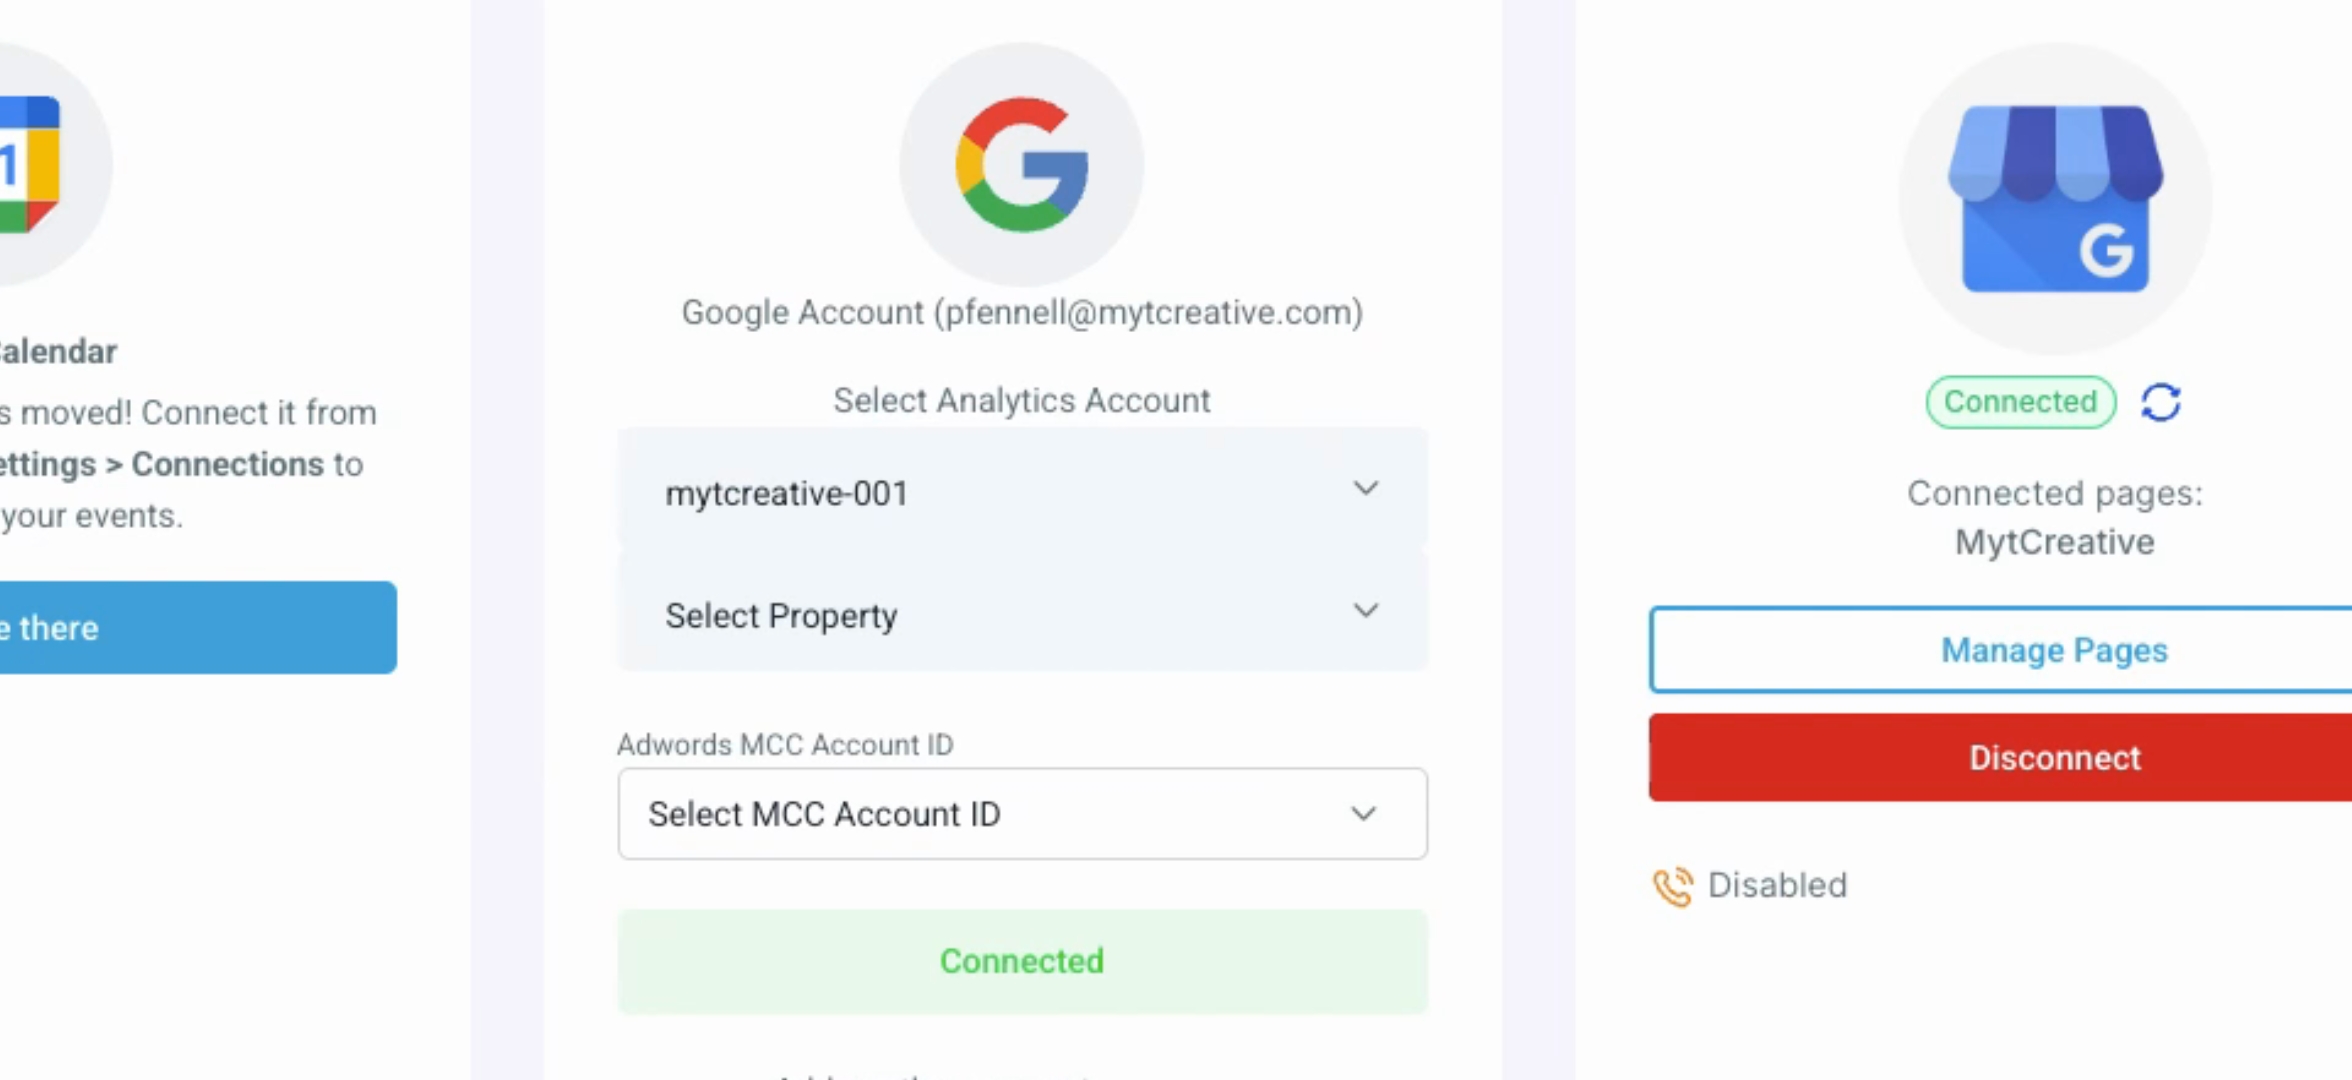Click the blue Calendar connect button

click(195, 628)
